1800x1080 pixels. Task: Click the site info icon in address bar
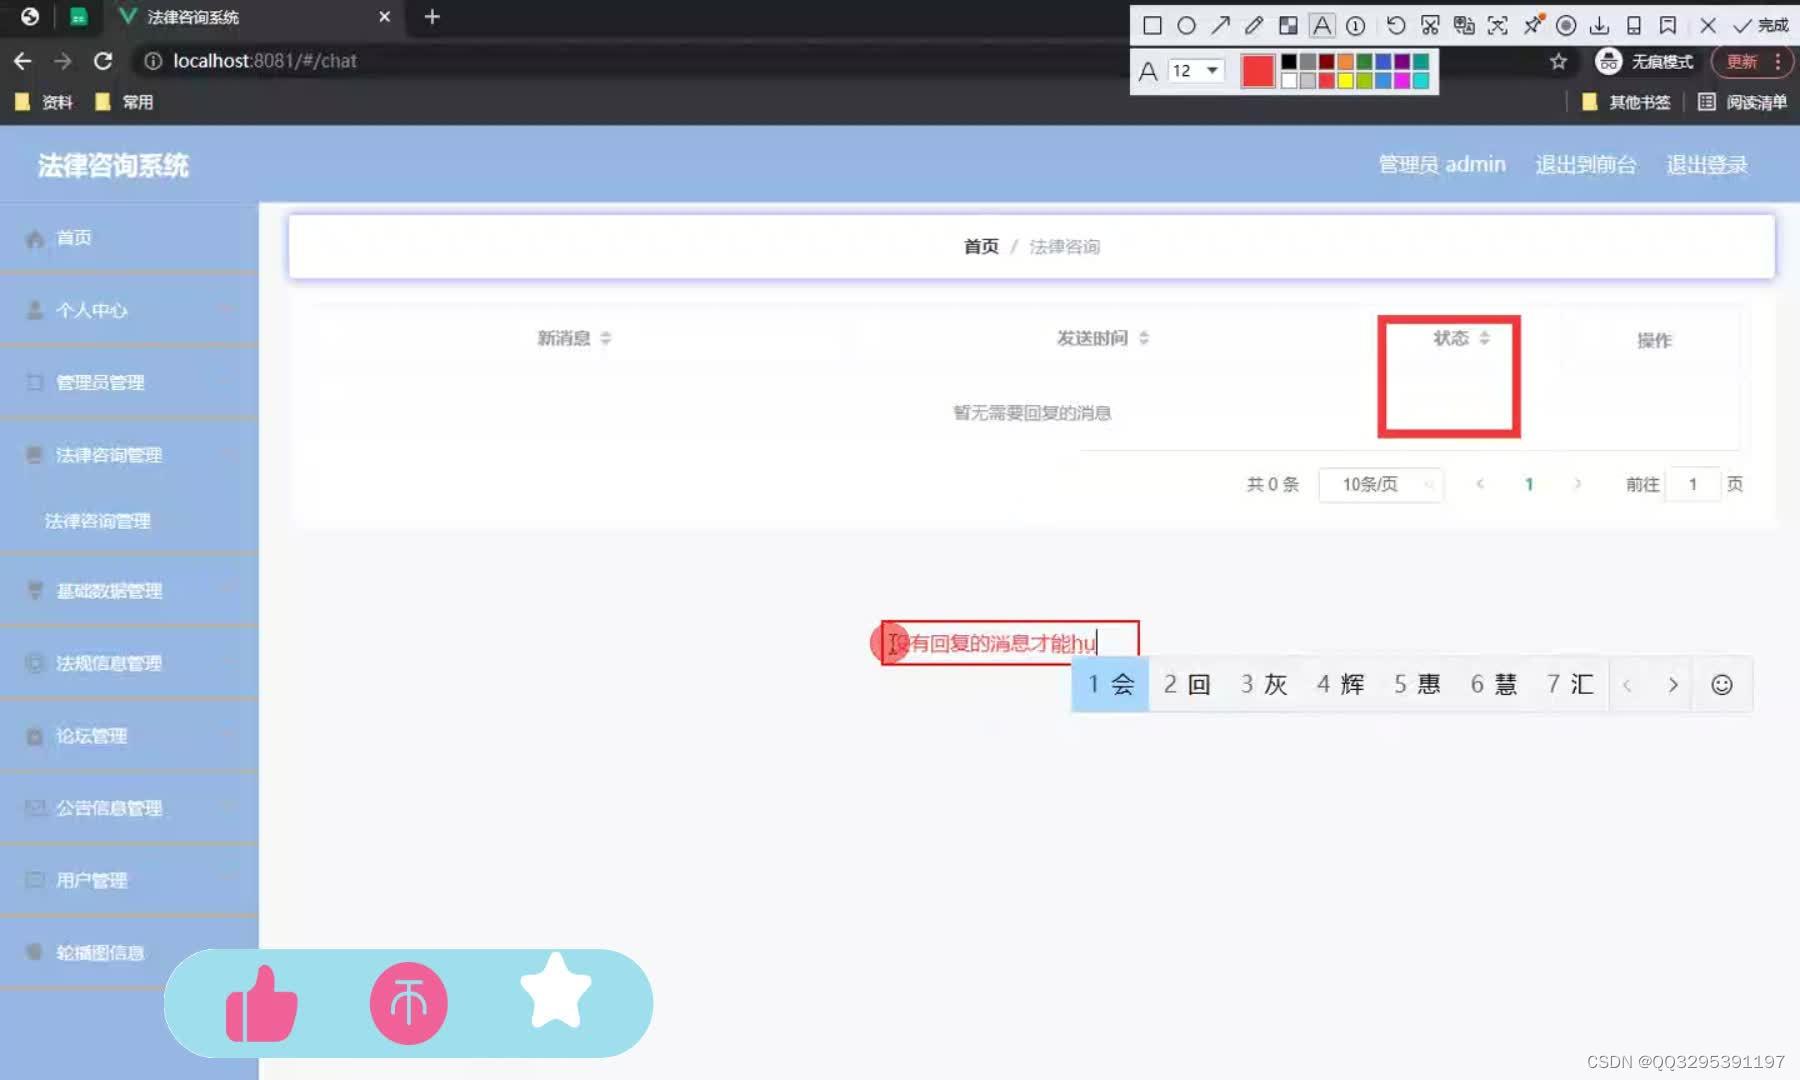153,61
